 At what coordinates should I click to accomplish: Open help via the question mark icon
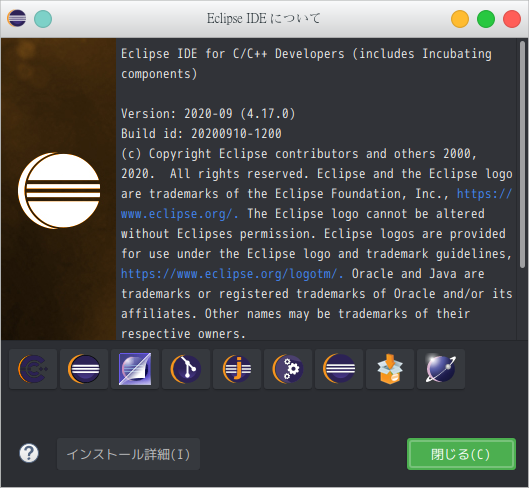(29, 453)
